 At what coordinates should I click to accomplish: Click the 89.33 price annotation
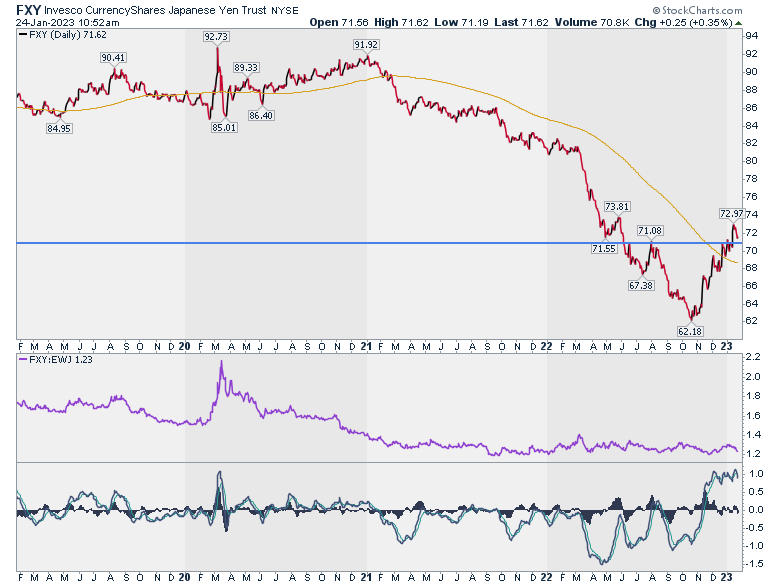(246, 68)
